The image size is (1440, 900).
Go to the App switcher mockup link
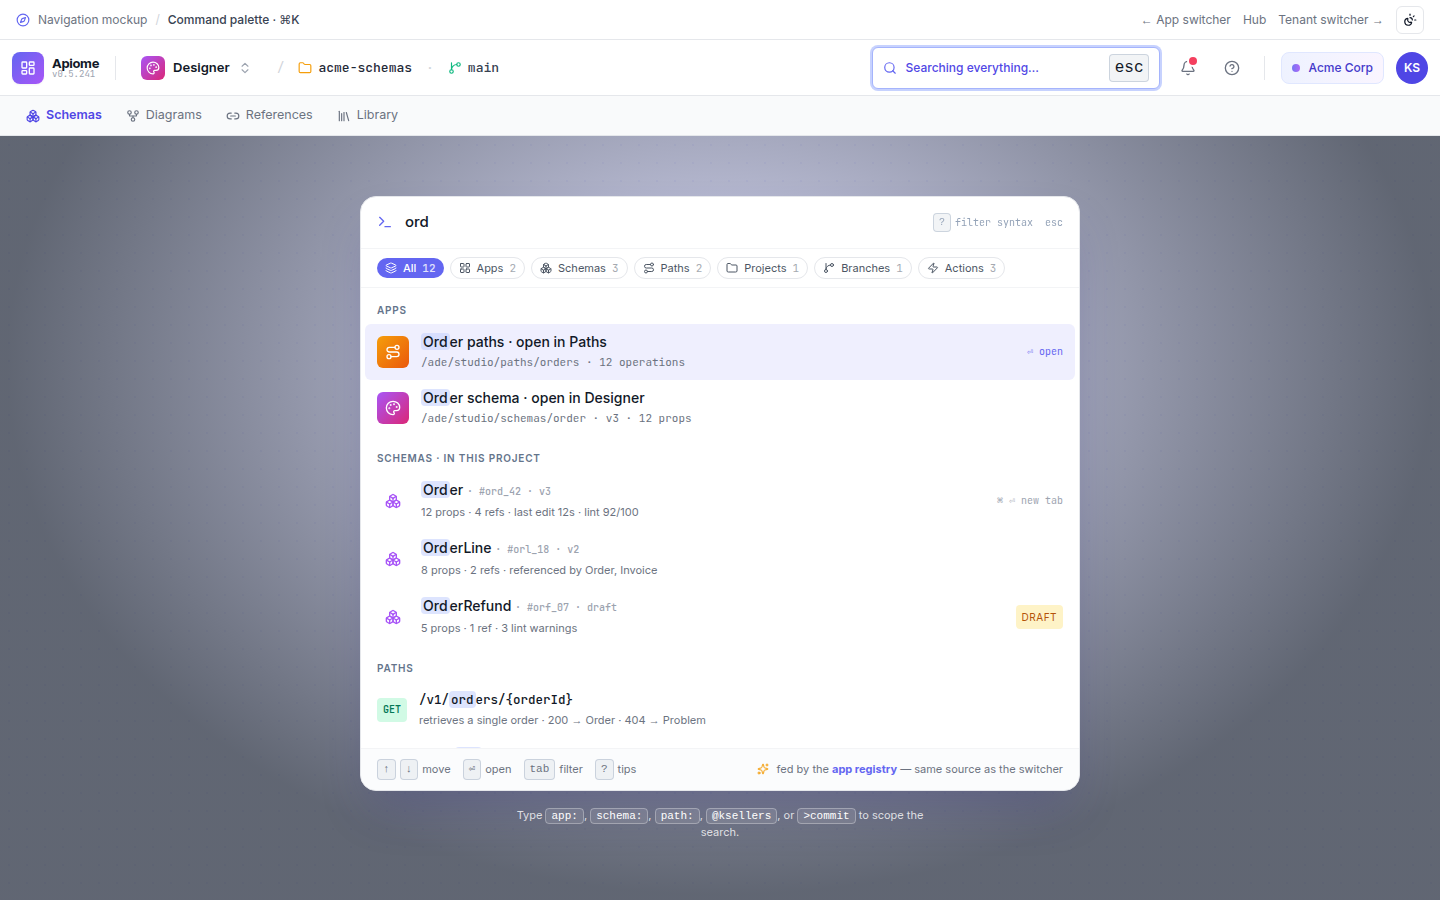coord(1186,20)
